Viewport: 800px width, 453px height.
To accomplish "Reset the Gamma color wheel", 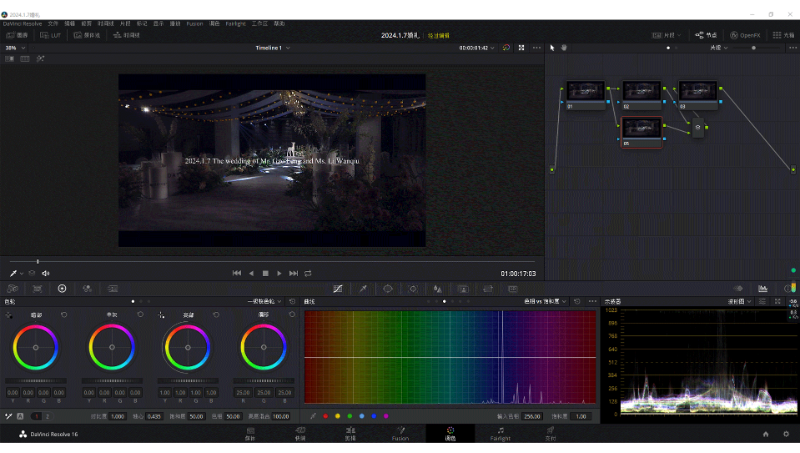I will click(140, 315).
